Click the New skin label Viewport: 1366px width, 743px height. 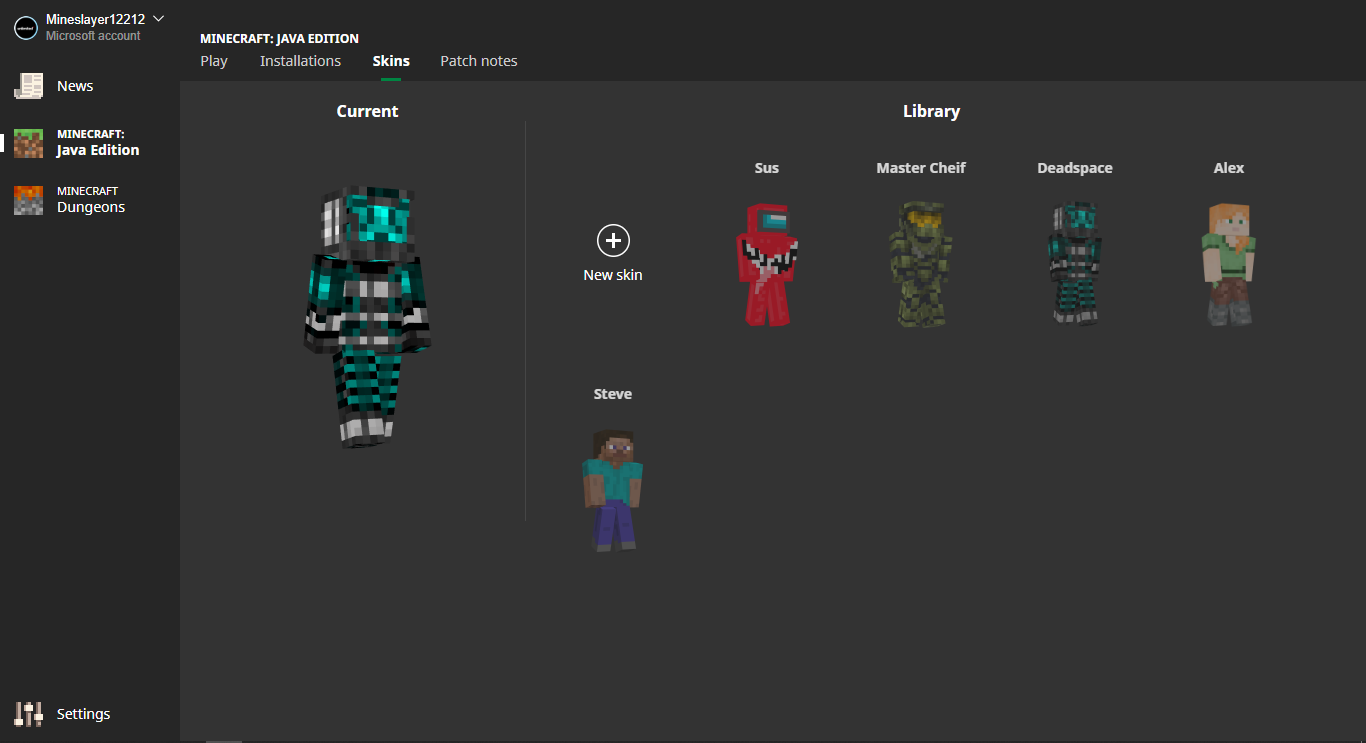613,275
